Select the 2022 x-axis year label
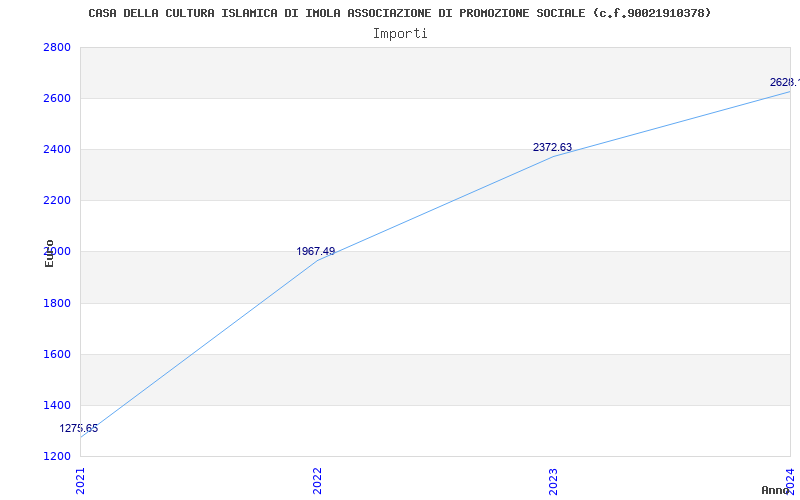 pyautogui.click(x=317, y=481)
